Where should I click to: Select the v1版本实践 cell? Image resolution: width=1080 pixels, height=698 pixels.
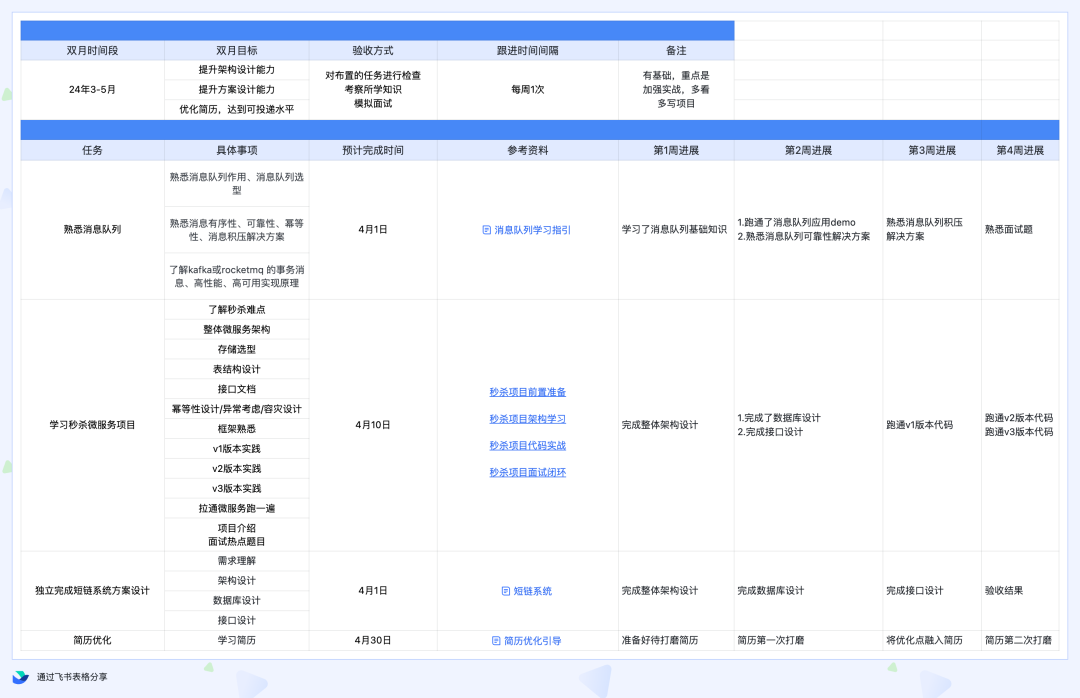pyautogui.click(x=237, y=449)
